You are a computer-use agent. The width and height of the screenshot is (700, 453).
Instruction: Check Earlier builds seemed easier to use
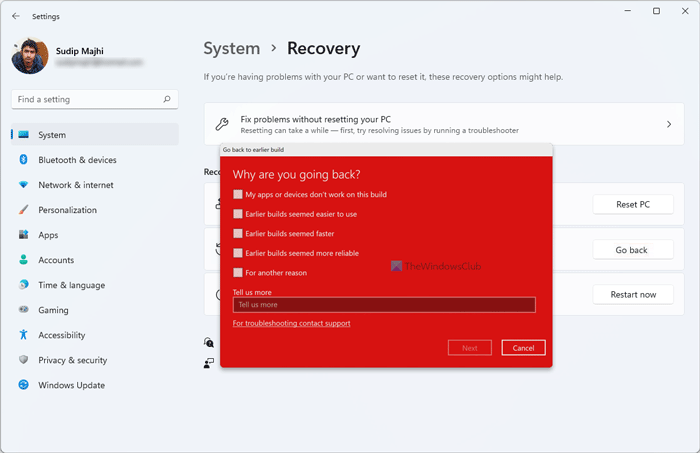pyautogui.click(x=238, y=214)
